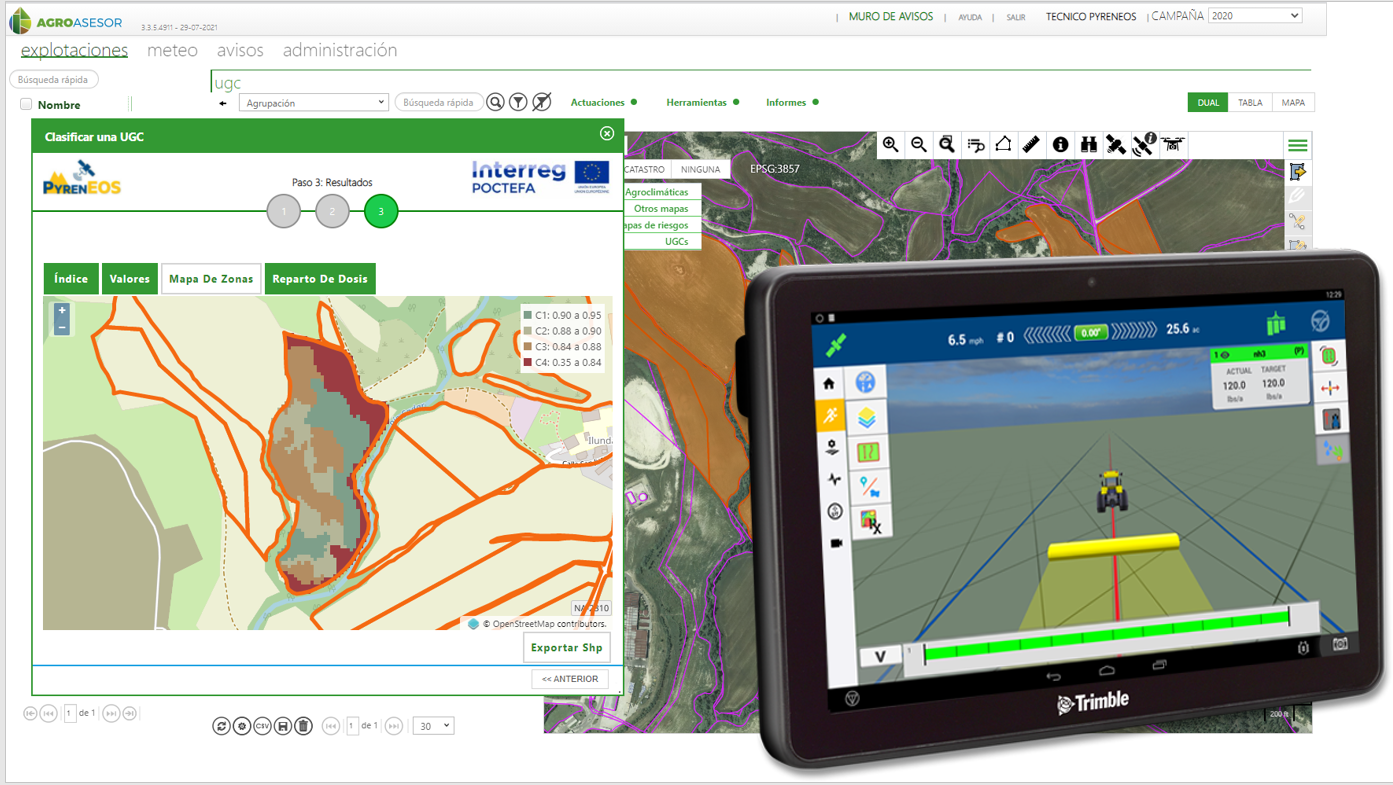Select NINGUNA base layer

click(700, 169)
